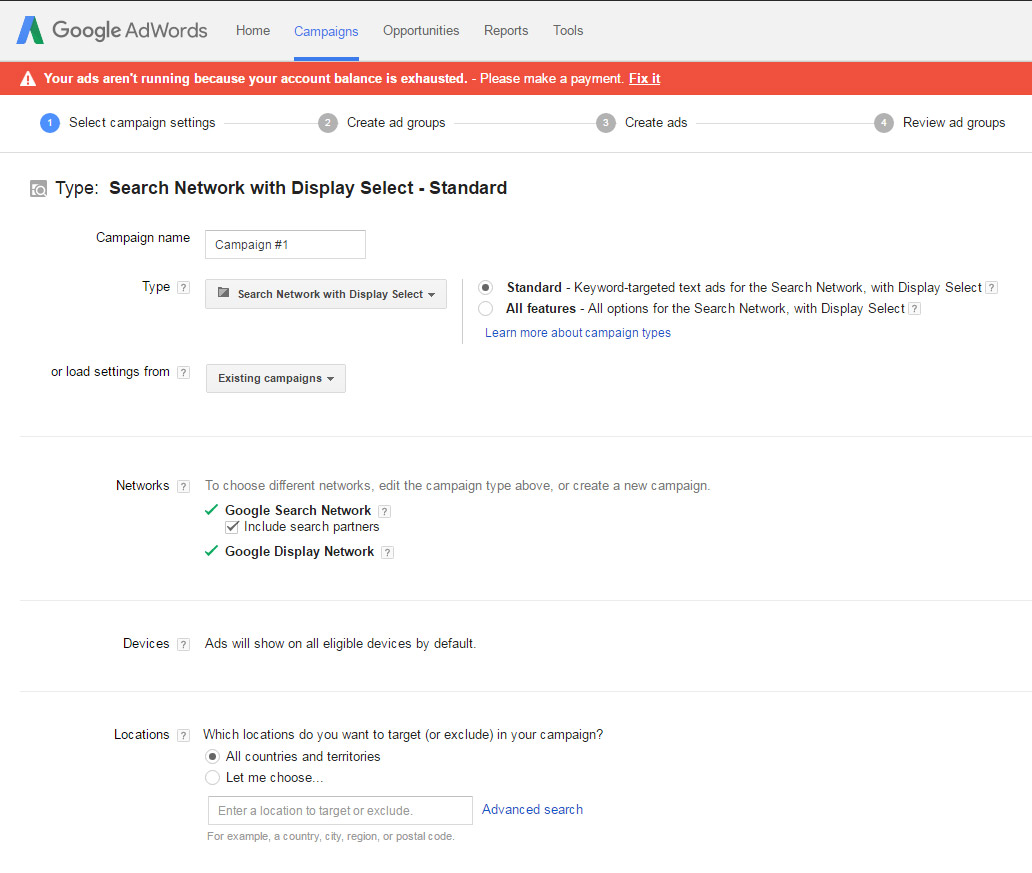Click Campaign name input field
This screenshot has height=873, width=1032.
pyautogui.click(x=285, y=244)
